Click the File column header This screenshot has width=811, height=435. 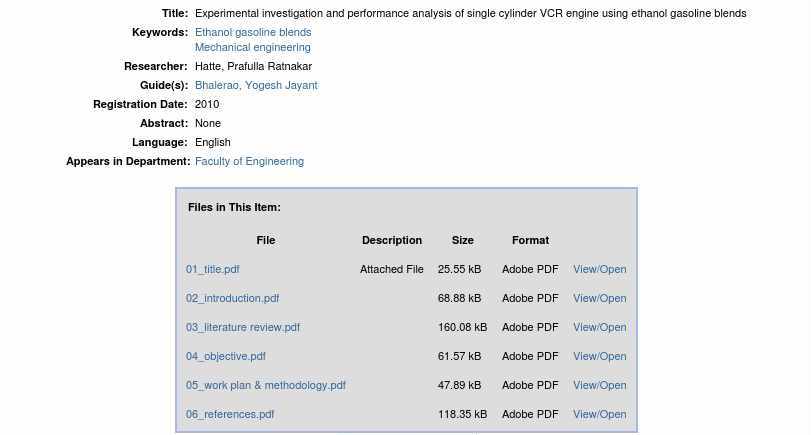click(x=265, y=240)
